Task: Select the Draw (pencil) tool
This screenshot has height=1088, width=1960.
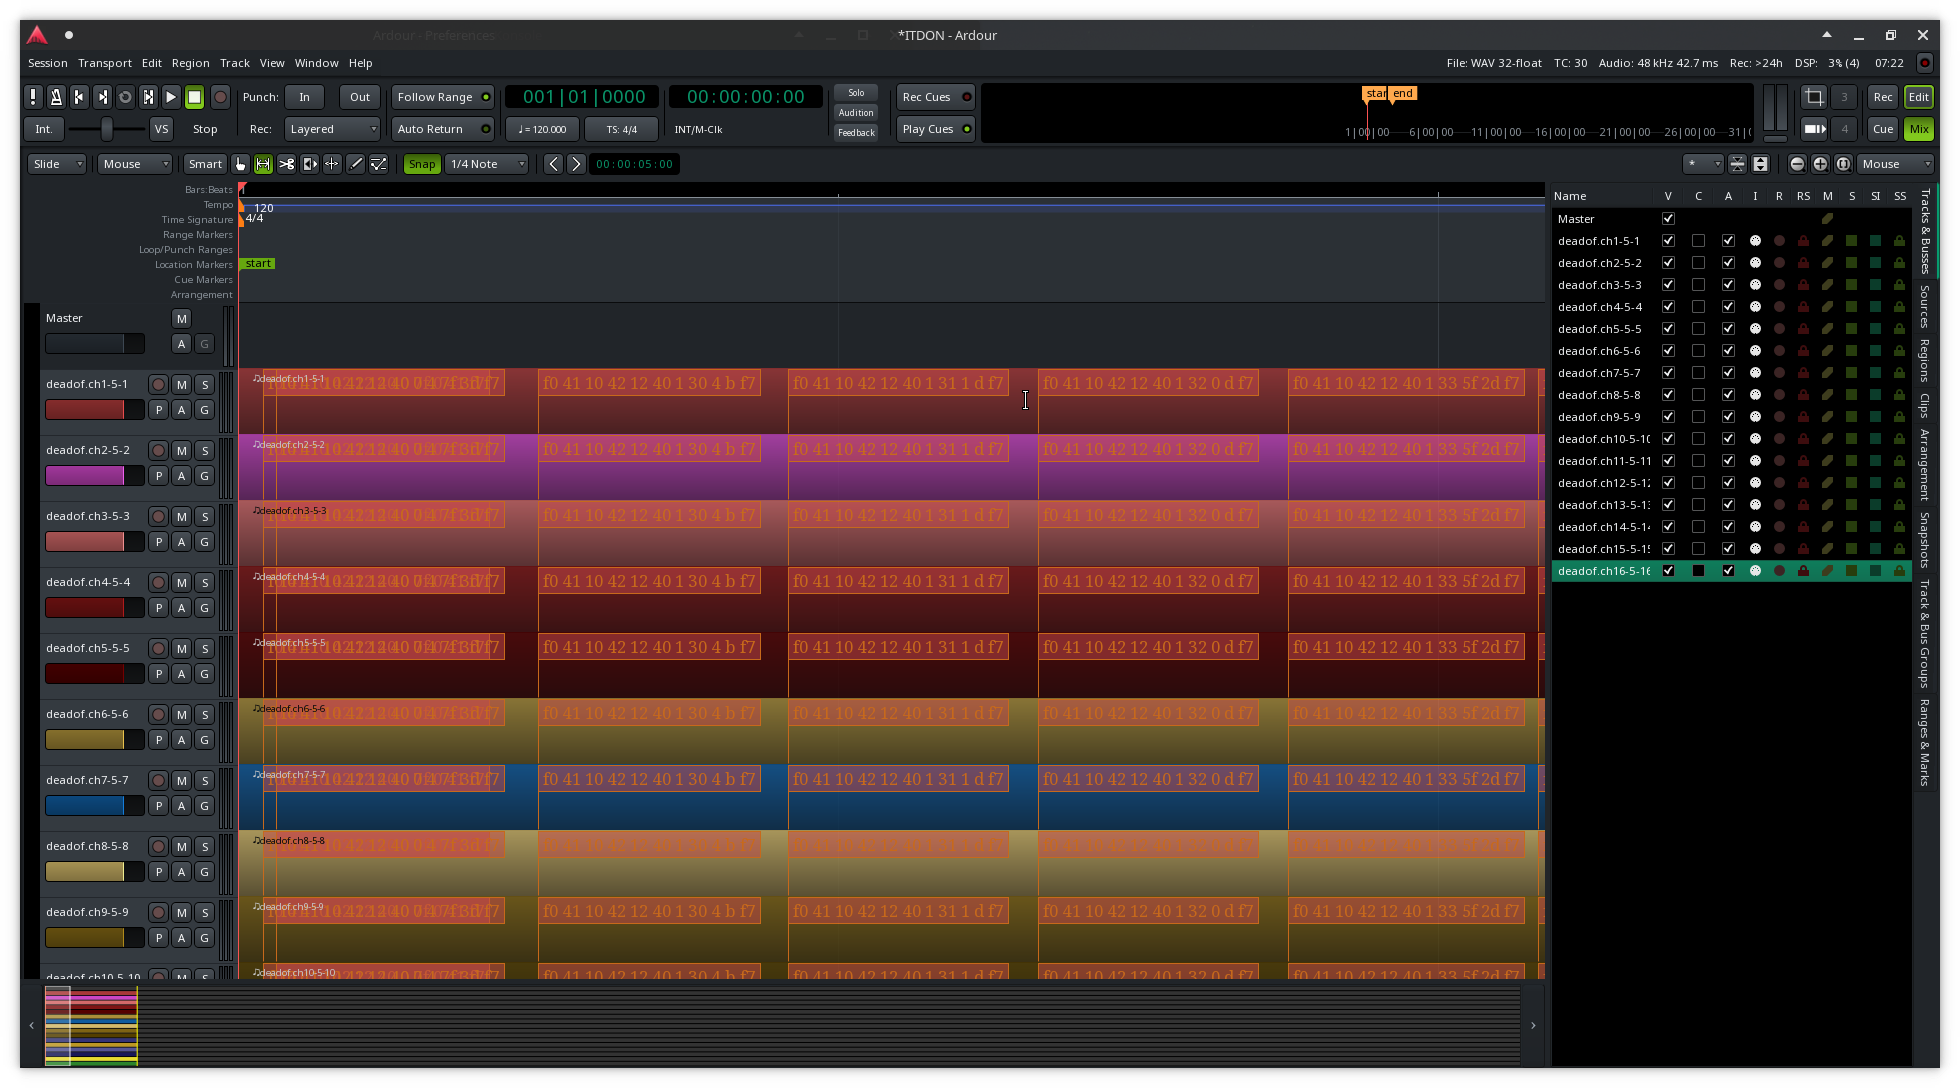Action: (x=355, y=164)
